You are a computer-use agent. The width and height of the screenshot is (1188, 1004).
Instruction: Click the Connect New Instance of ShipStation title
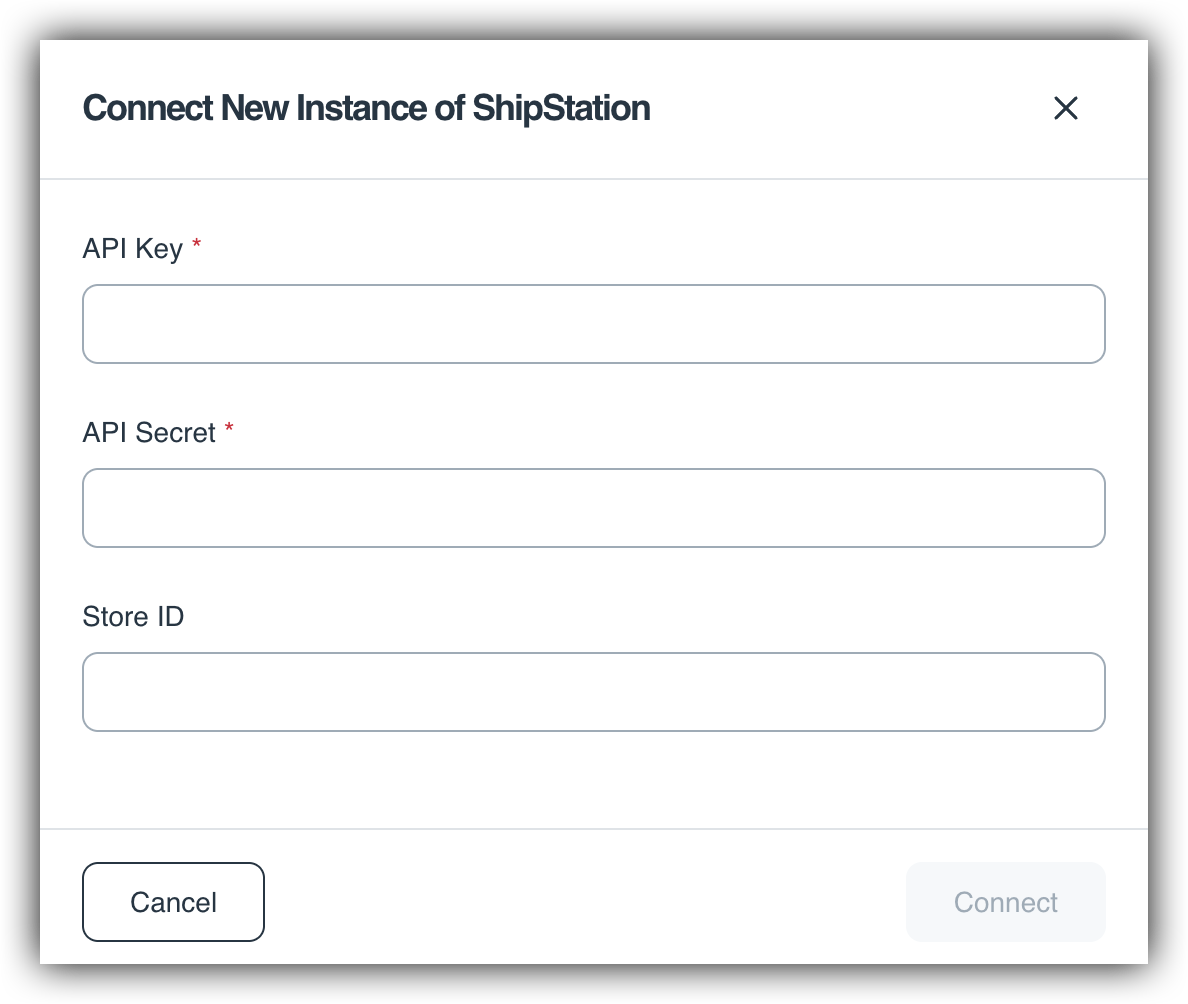366,108
